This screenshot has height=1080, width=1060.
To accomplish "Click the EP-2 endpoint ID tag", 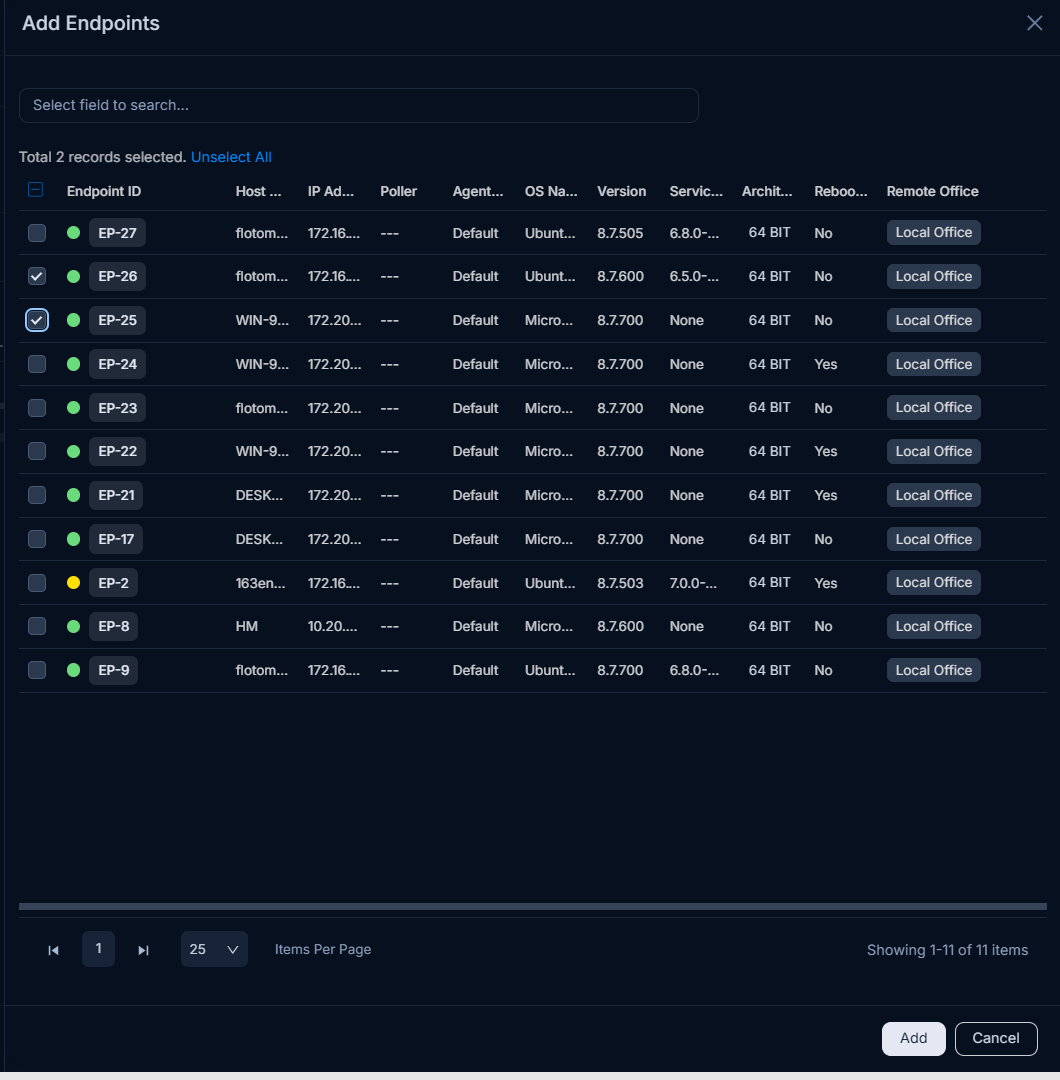I will [x=114, y=583].
